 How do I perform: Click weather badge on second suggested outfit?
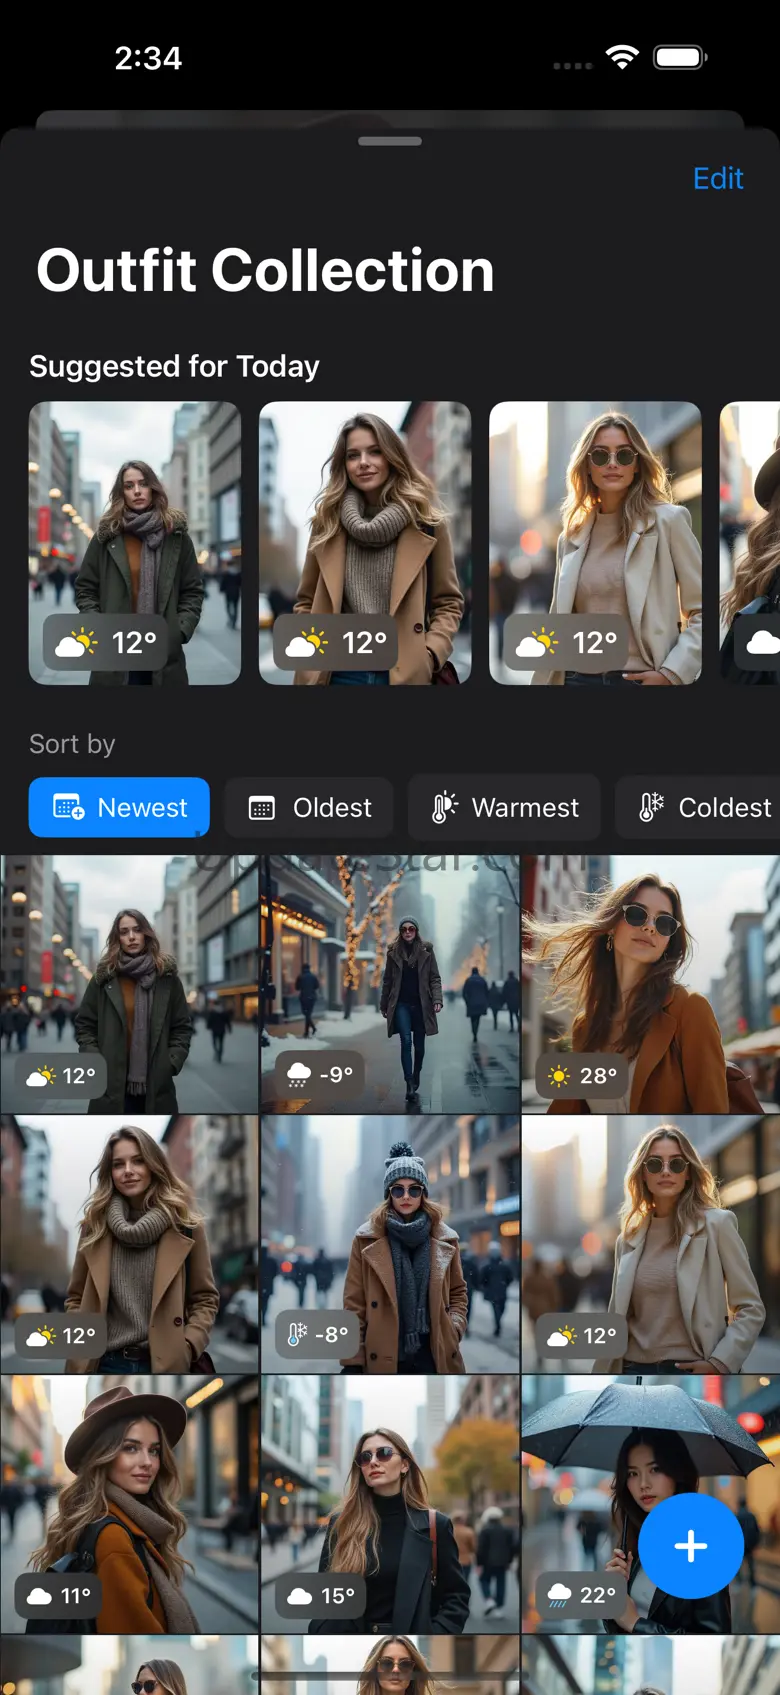point(337,642)
